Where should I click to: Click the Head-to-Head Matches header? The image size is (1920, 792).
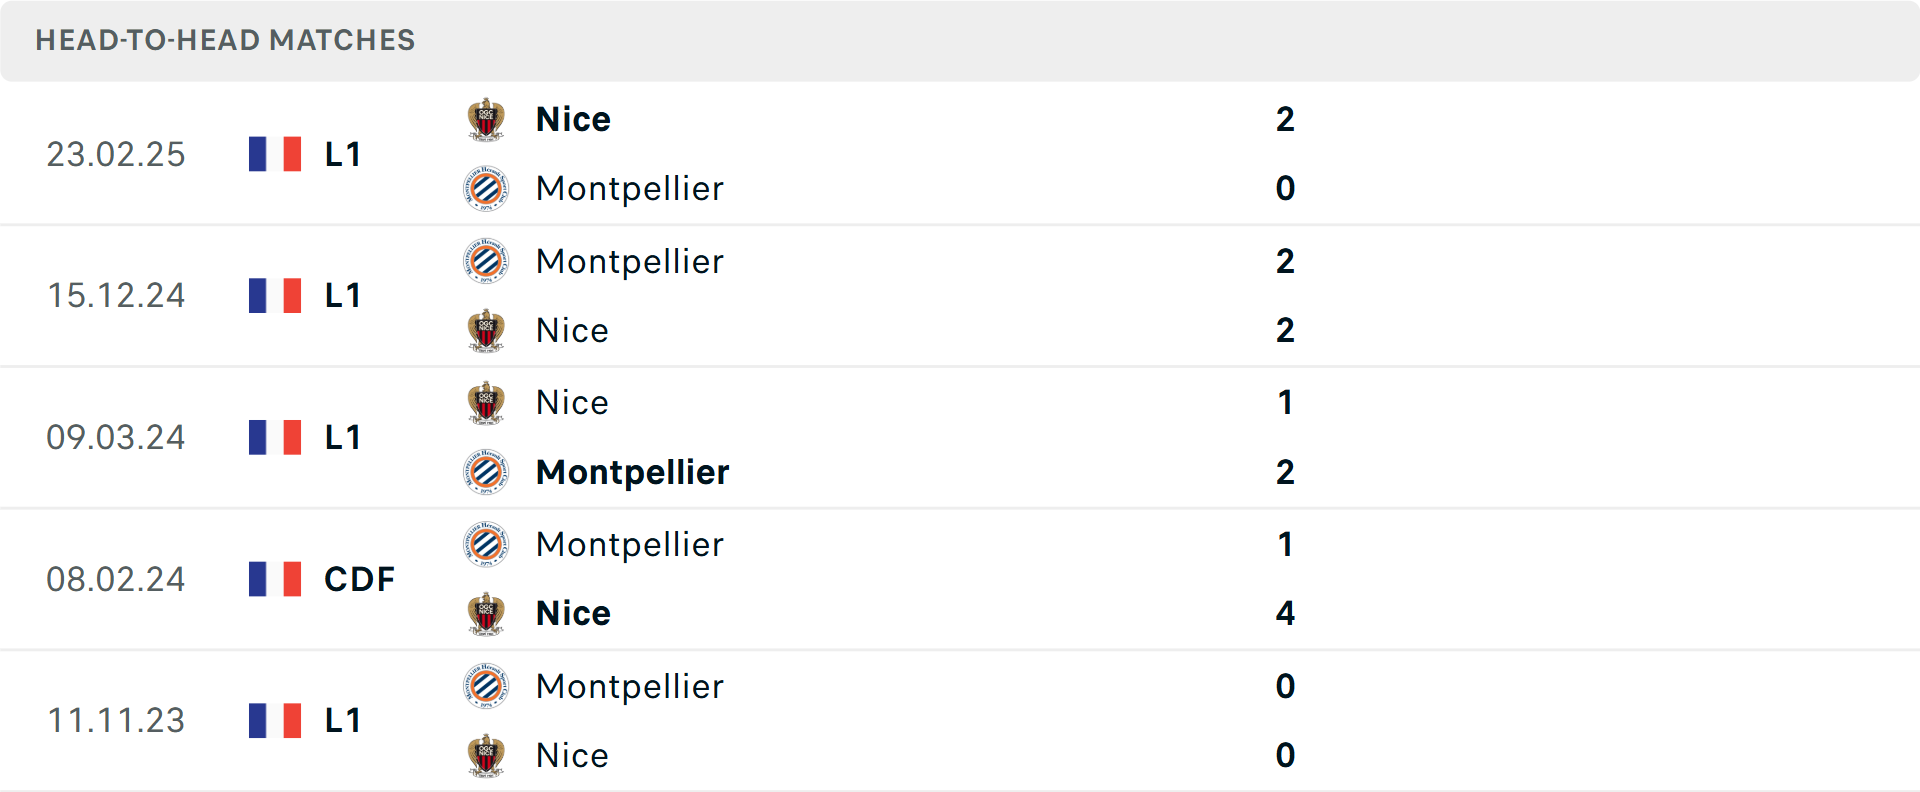tap(225, 40)
